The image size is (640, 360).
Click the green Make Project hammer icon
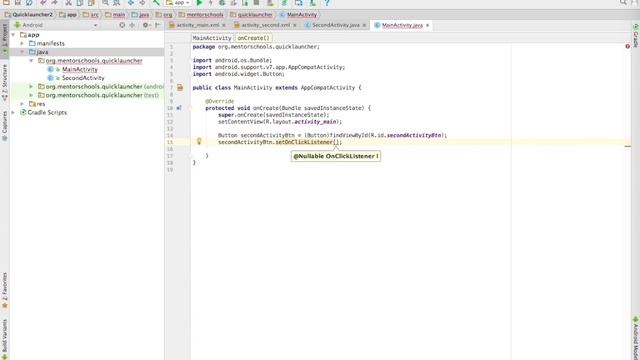pos(156,2)
